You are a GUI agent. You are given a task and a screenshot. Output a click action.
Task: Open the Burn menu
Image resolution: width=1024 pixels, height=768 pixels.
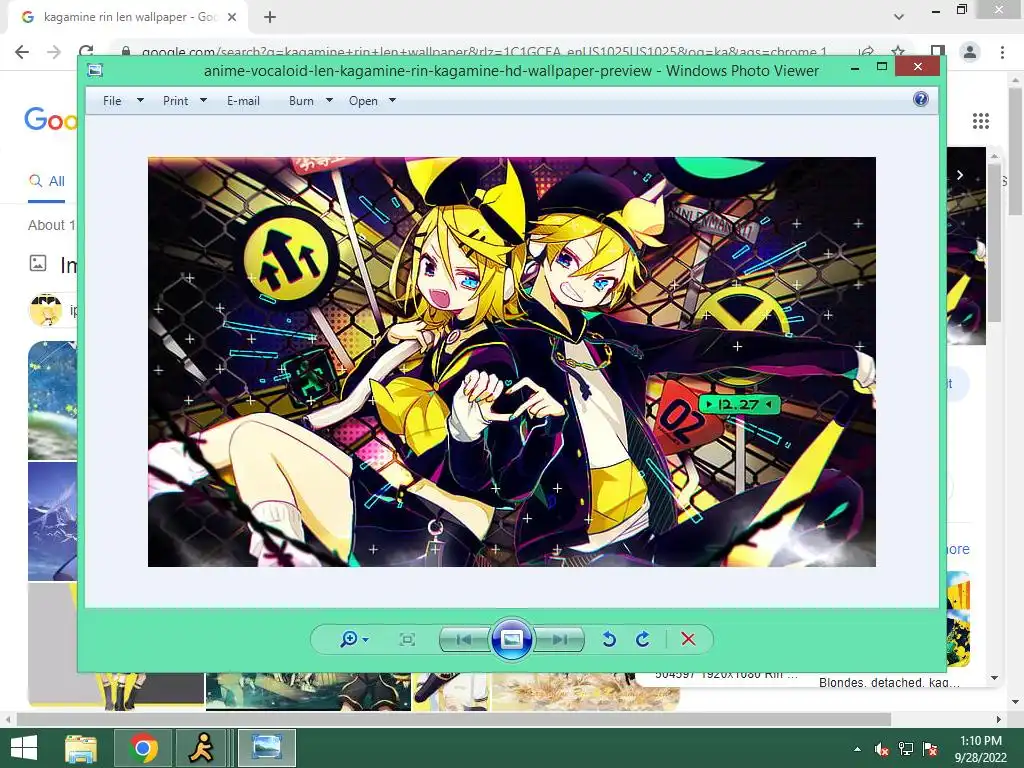301,101
